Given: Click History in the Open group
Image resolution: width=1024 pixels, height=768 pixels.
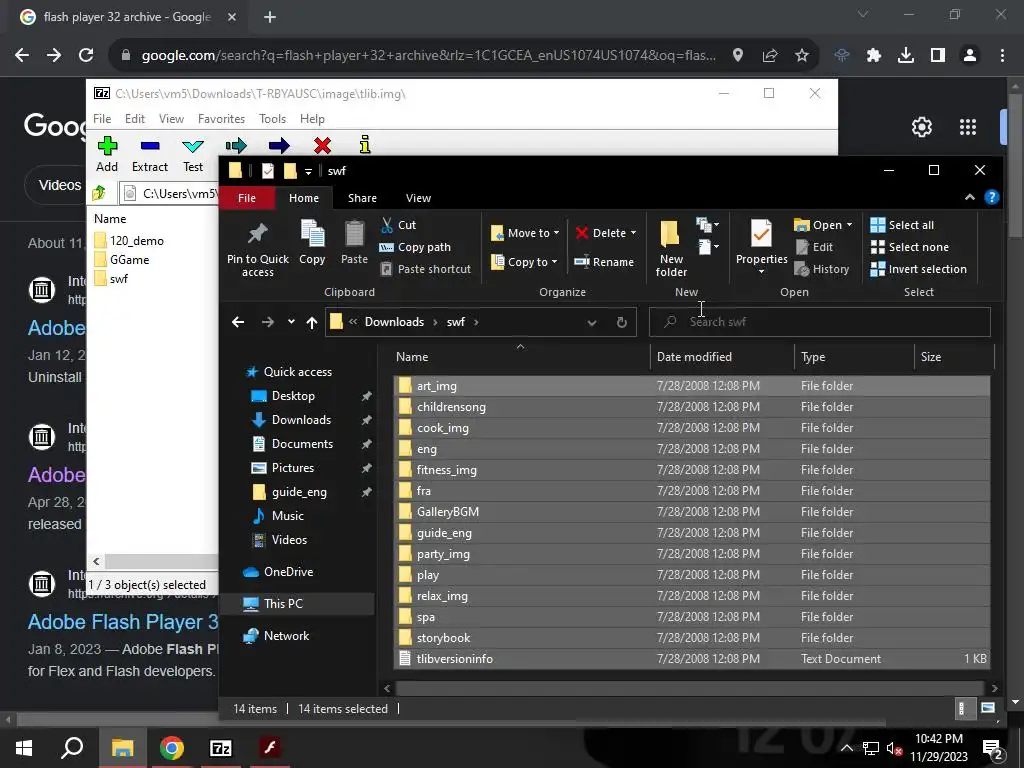Looking at the screenshot, I should pos(822,269).
